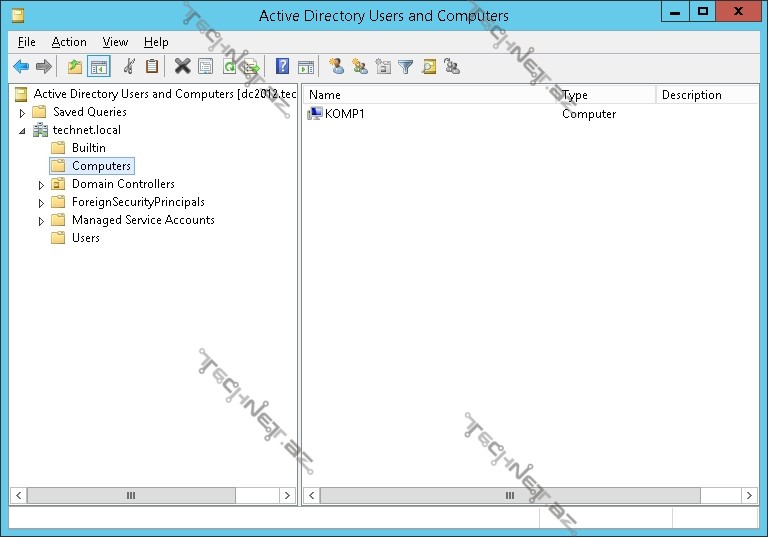Click the Filter funnel icon

click(x=405, y=67)
